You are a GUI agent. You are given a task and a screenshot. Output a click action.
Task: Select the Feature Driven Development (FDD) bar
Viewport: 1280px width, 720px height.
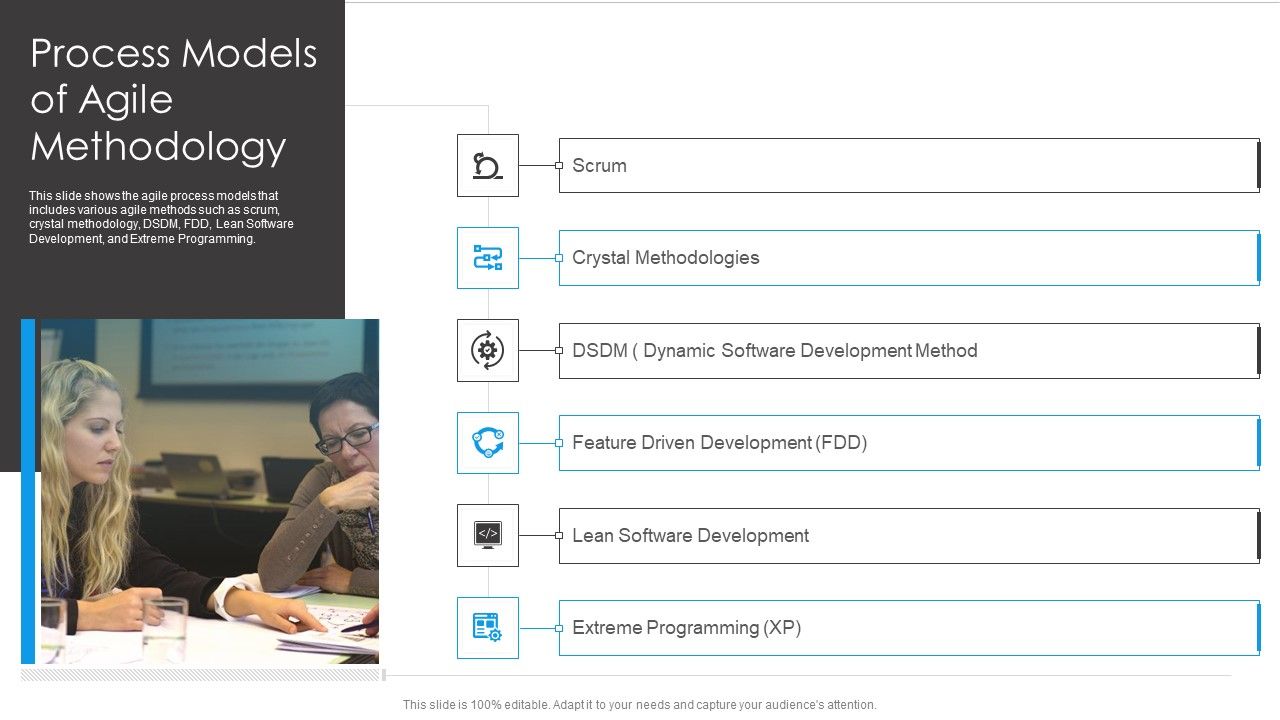coord(908,442)
